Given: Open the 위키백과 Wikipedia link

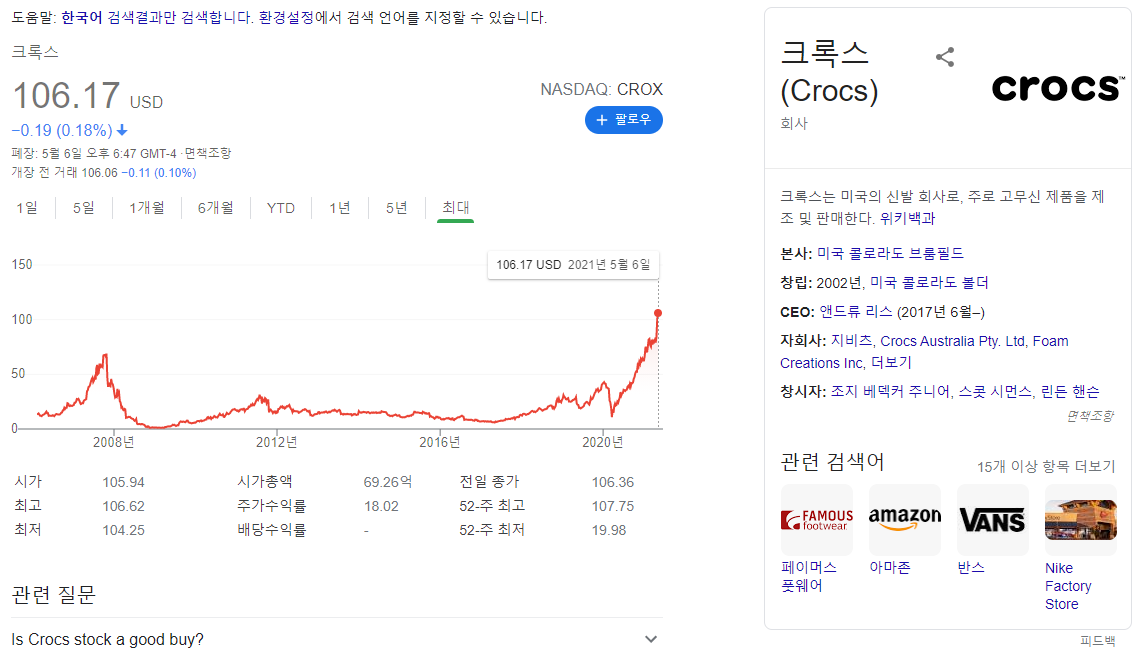Looking at the screenshot, I should pyautogui.click(x=907, y=219).
